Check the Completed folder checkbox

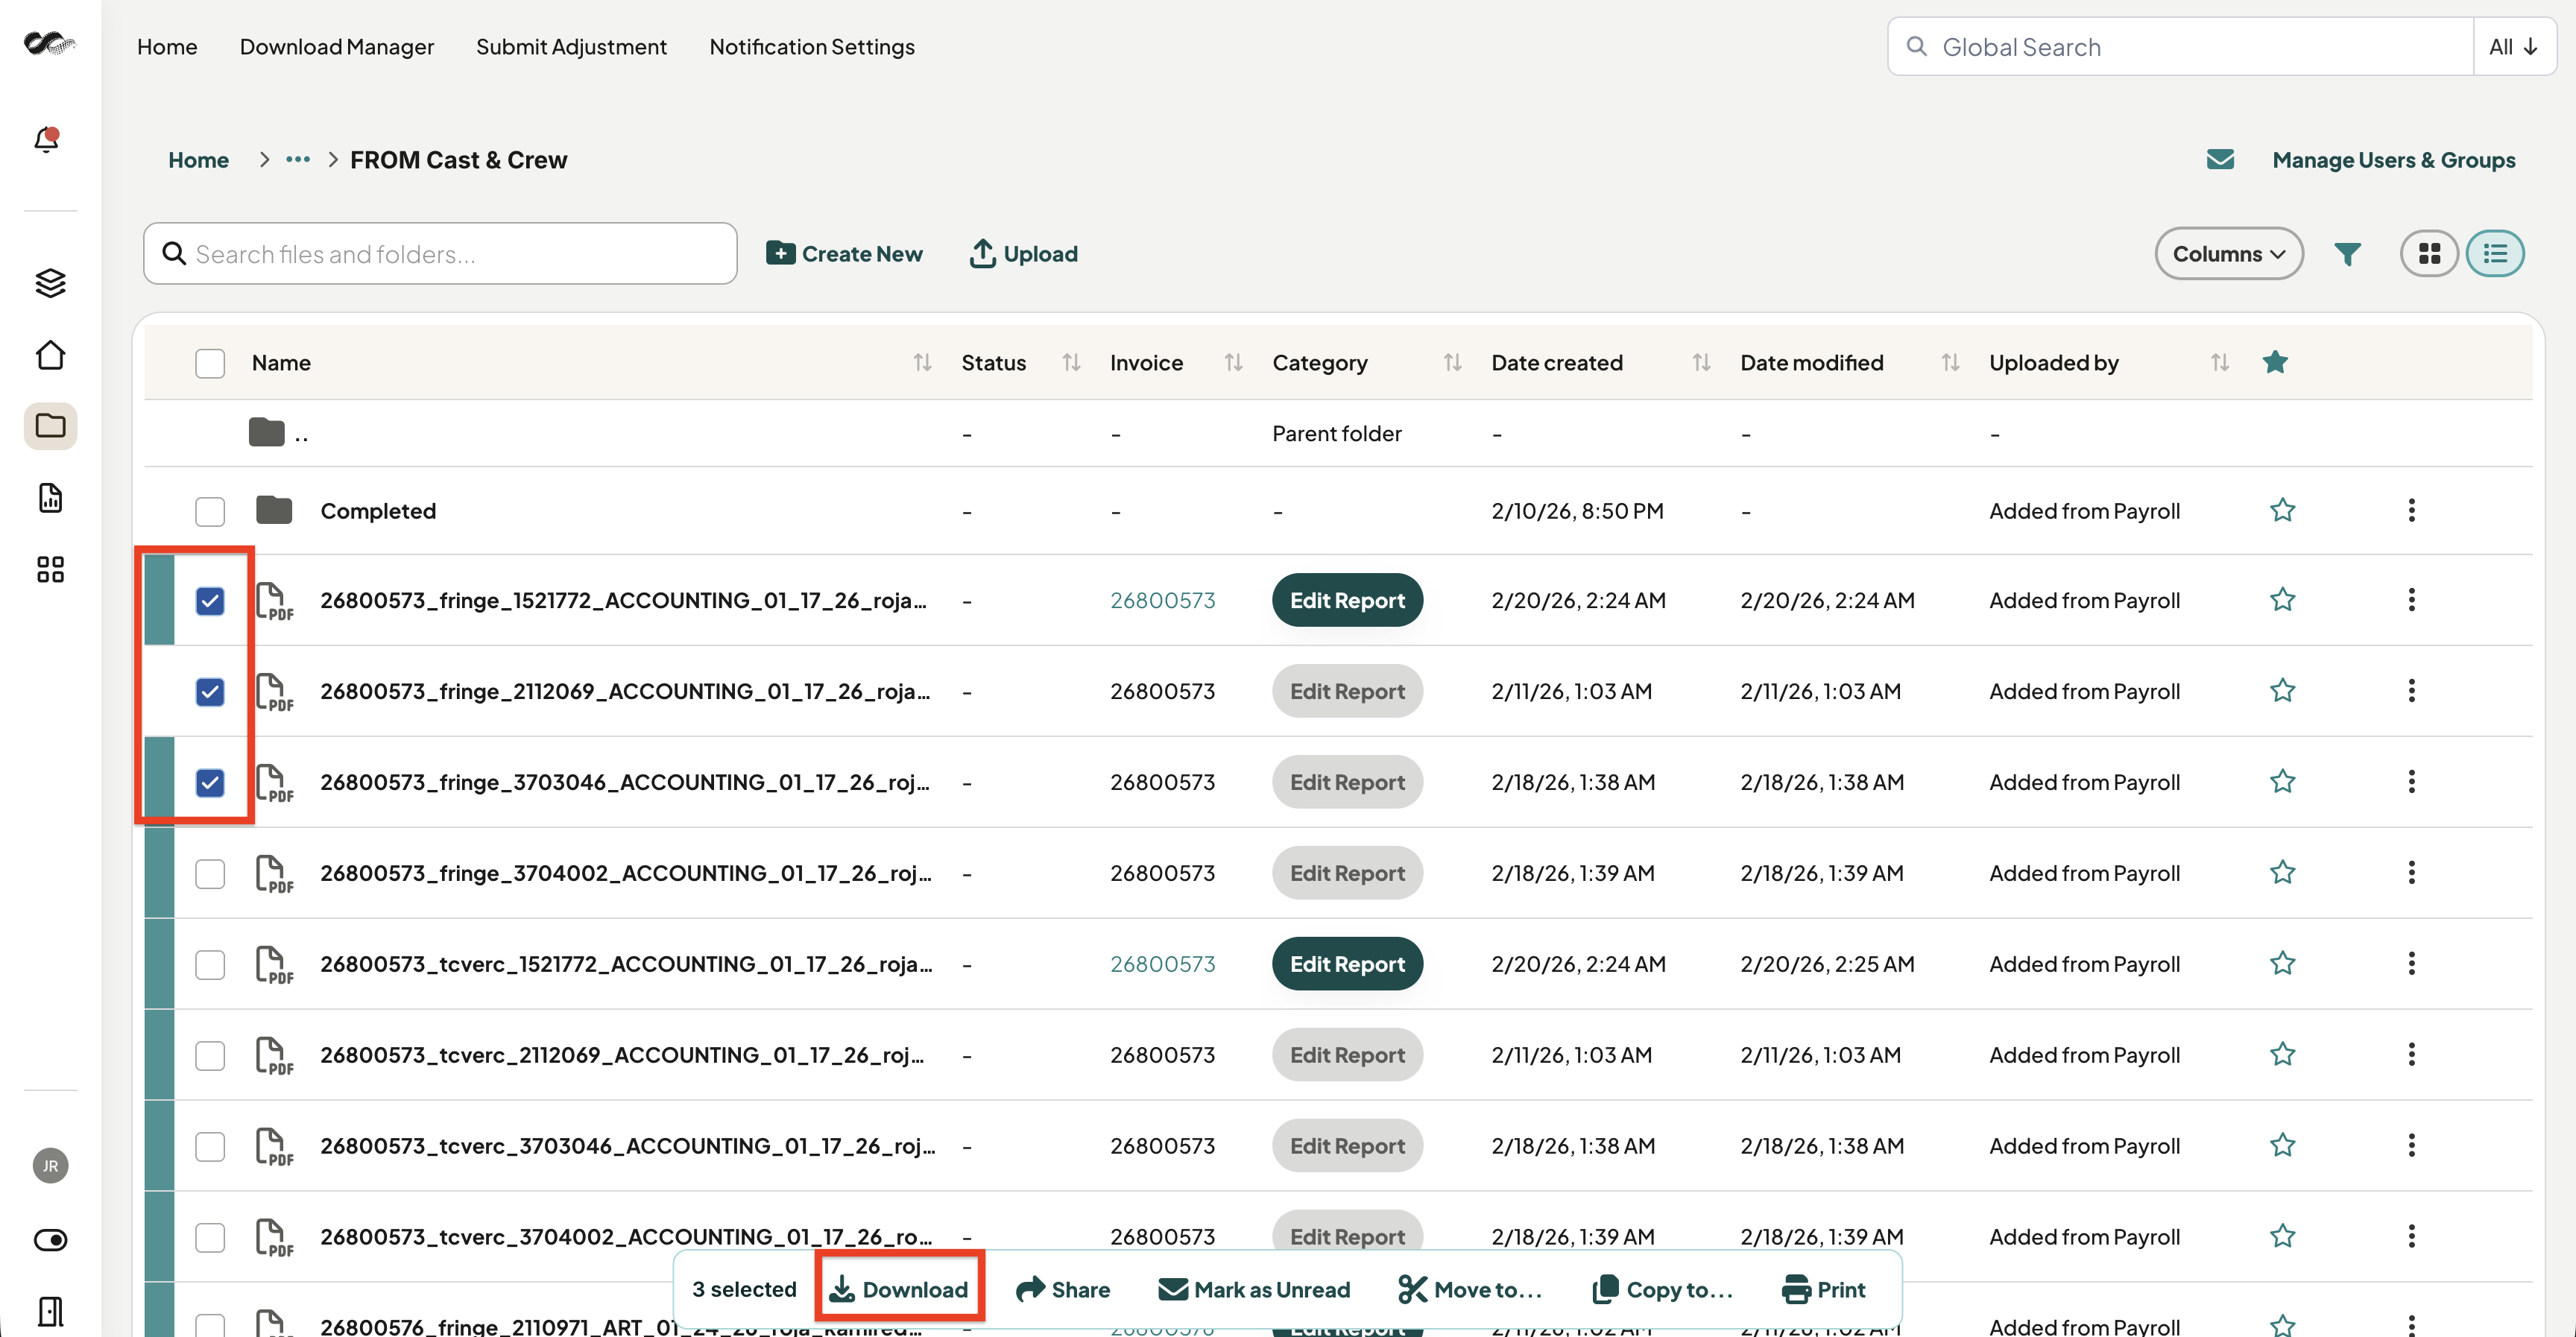pyautogui.click(x=210, y=511)
